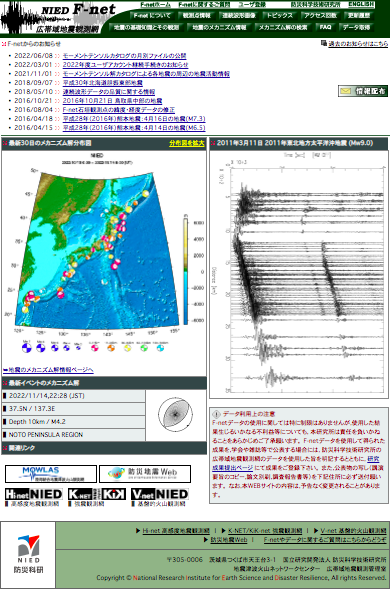Open the 2018/09/07 Hokkaido earthquake notice
The width and height of the screenshot is (391, 593).
coord(102,83)
